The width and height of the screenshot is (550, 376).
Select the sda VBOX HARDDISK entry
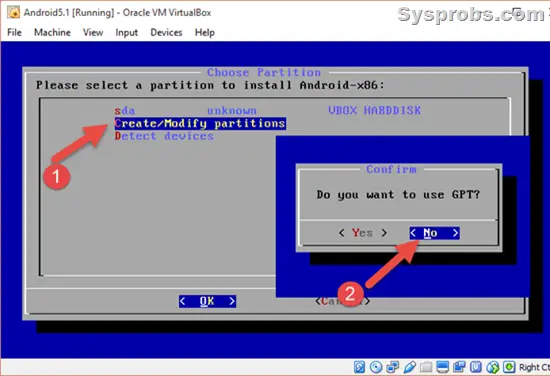point(268,111)
